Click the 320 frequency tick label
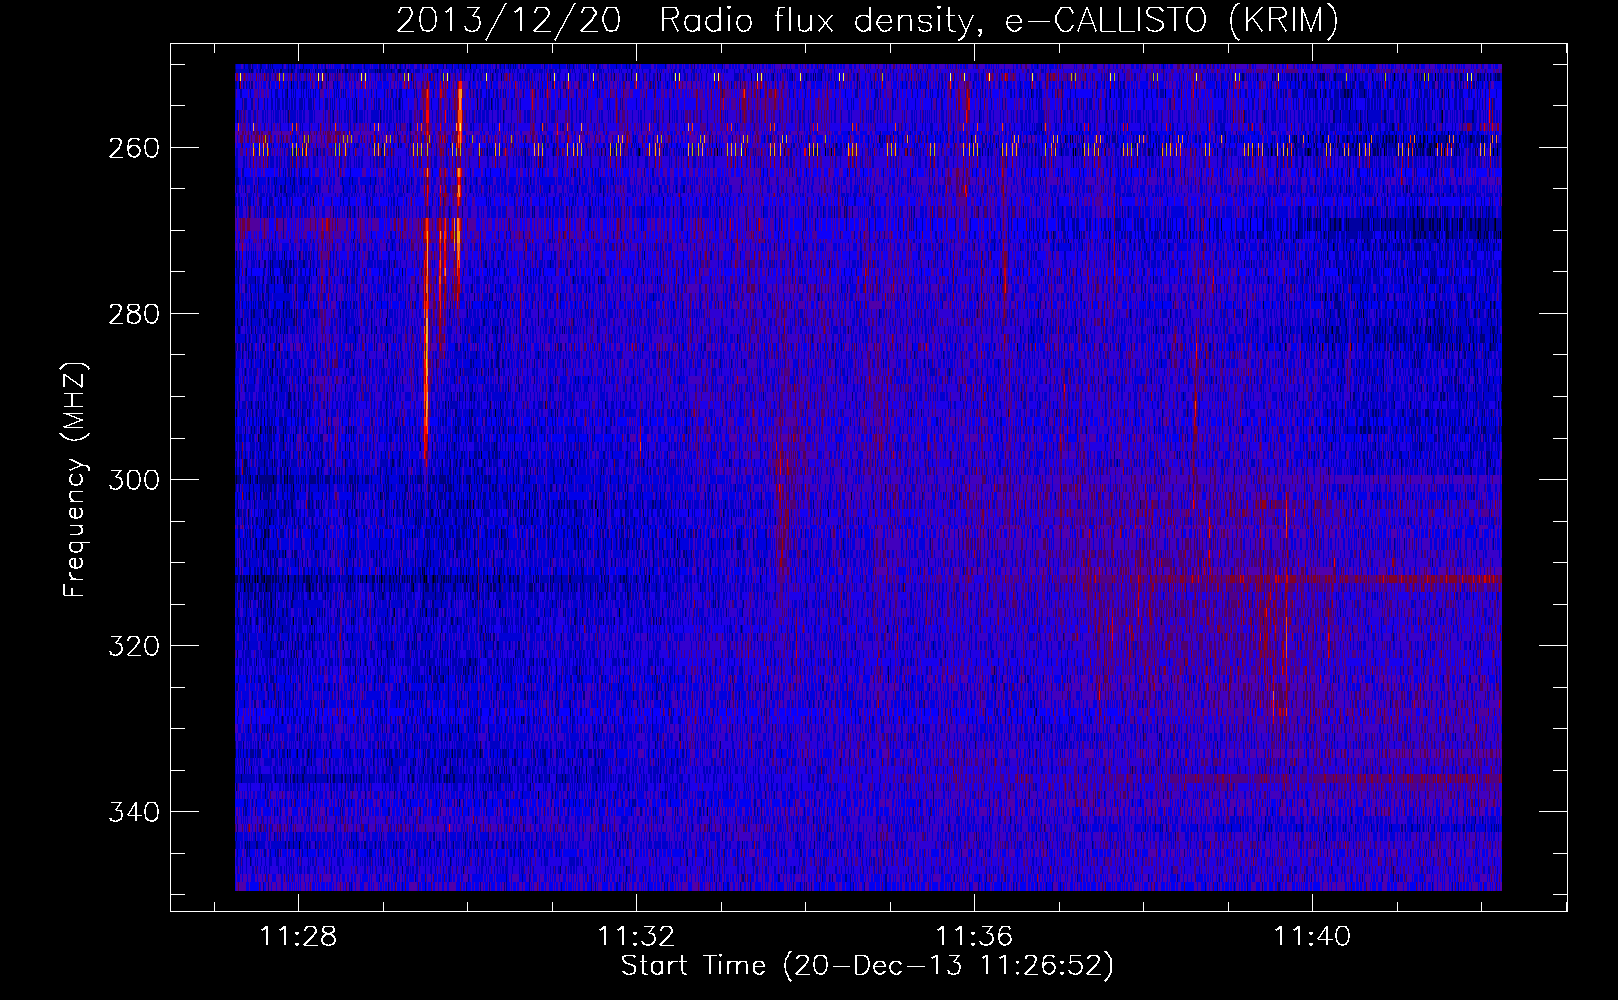This screenshot has width=1618, height=1000. coord(133,646)
